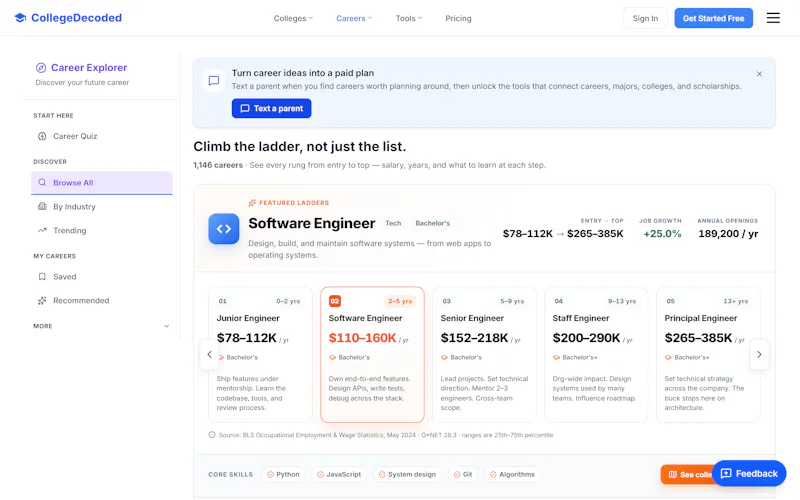800x500 pixels.
Task: Click the By Industry building icon
Action: (42, 207)
